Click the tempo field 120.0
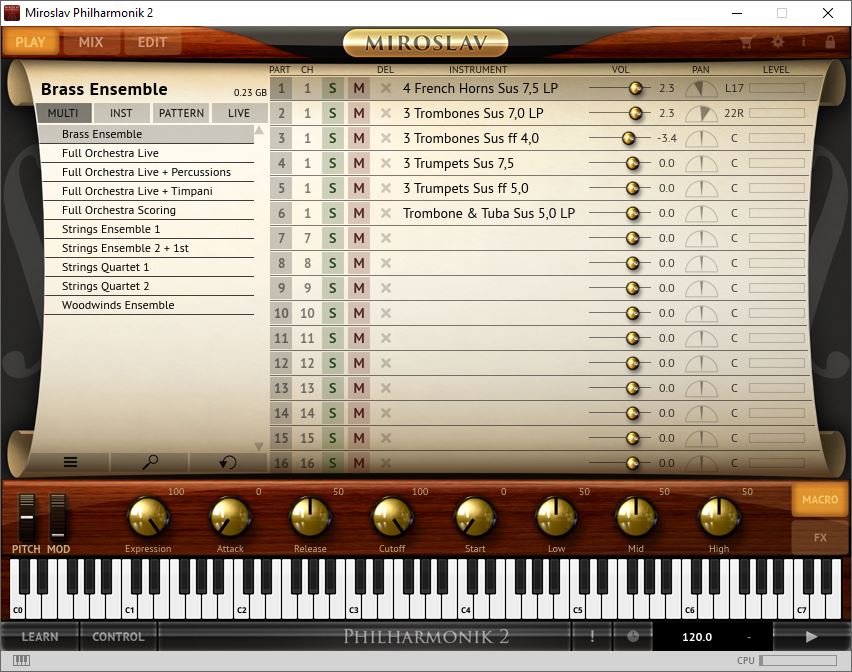Viewport: 852px width, 672px height. coord(697,637)
